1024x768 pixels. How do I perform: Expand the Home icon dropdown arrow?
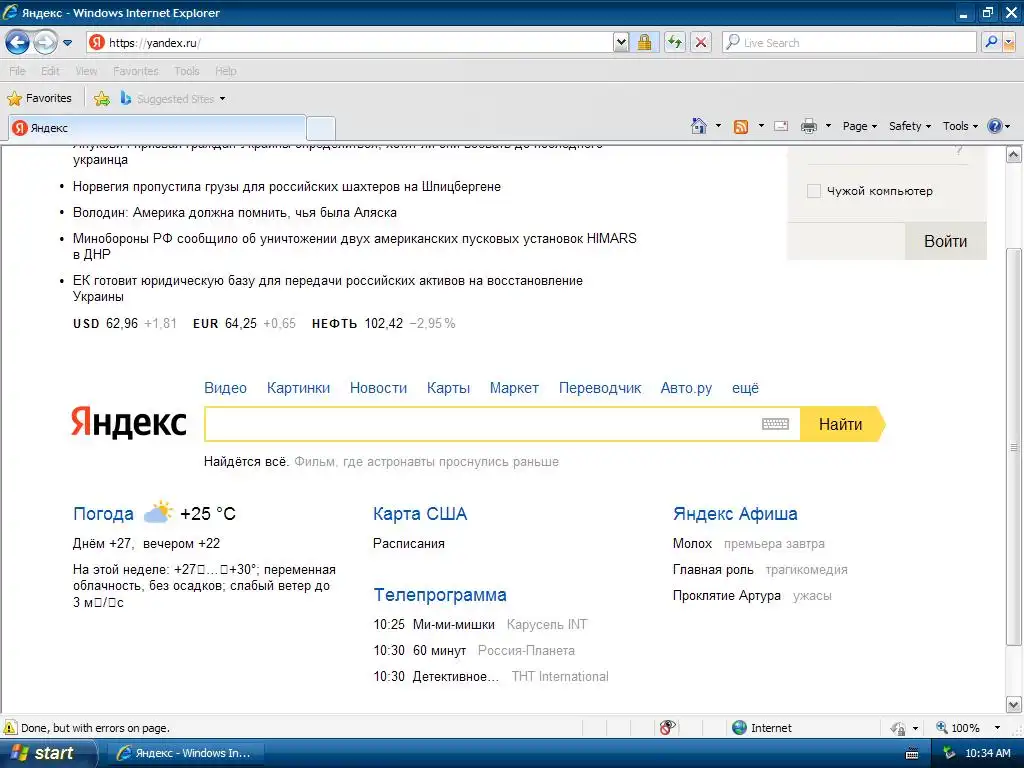pyautogui.click(x=718, y=126)
